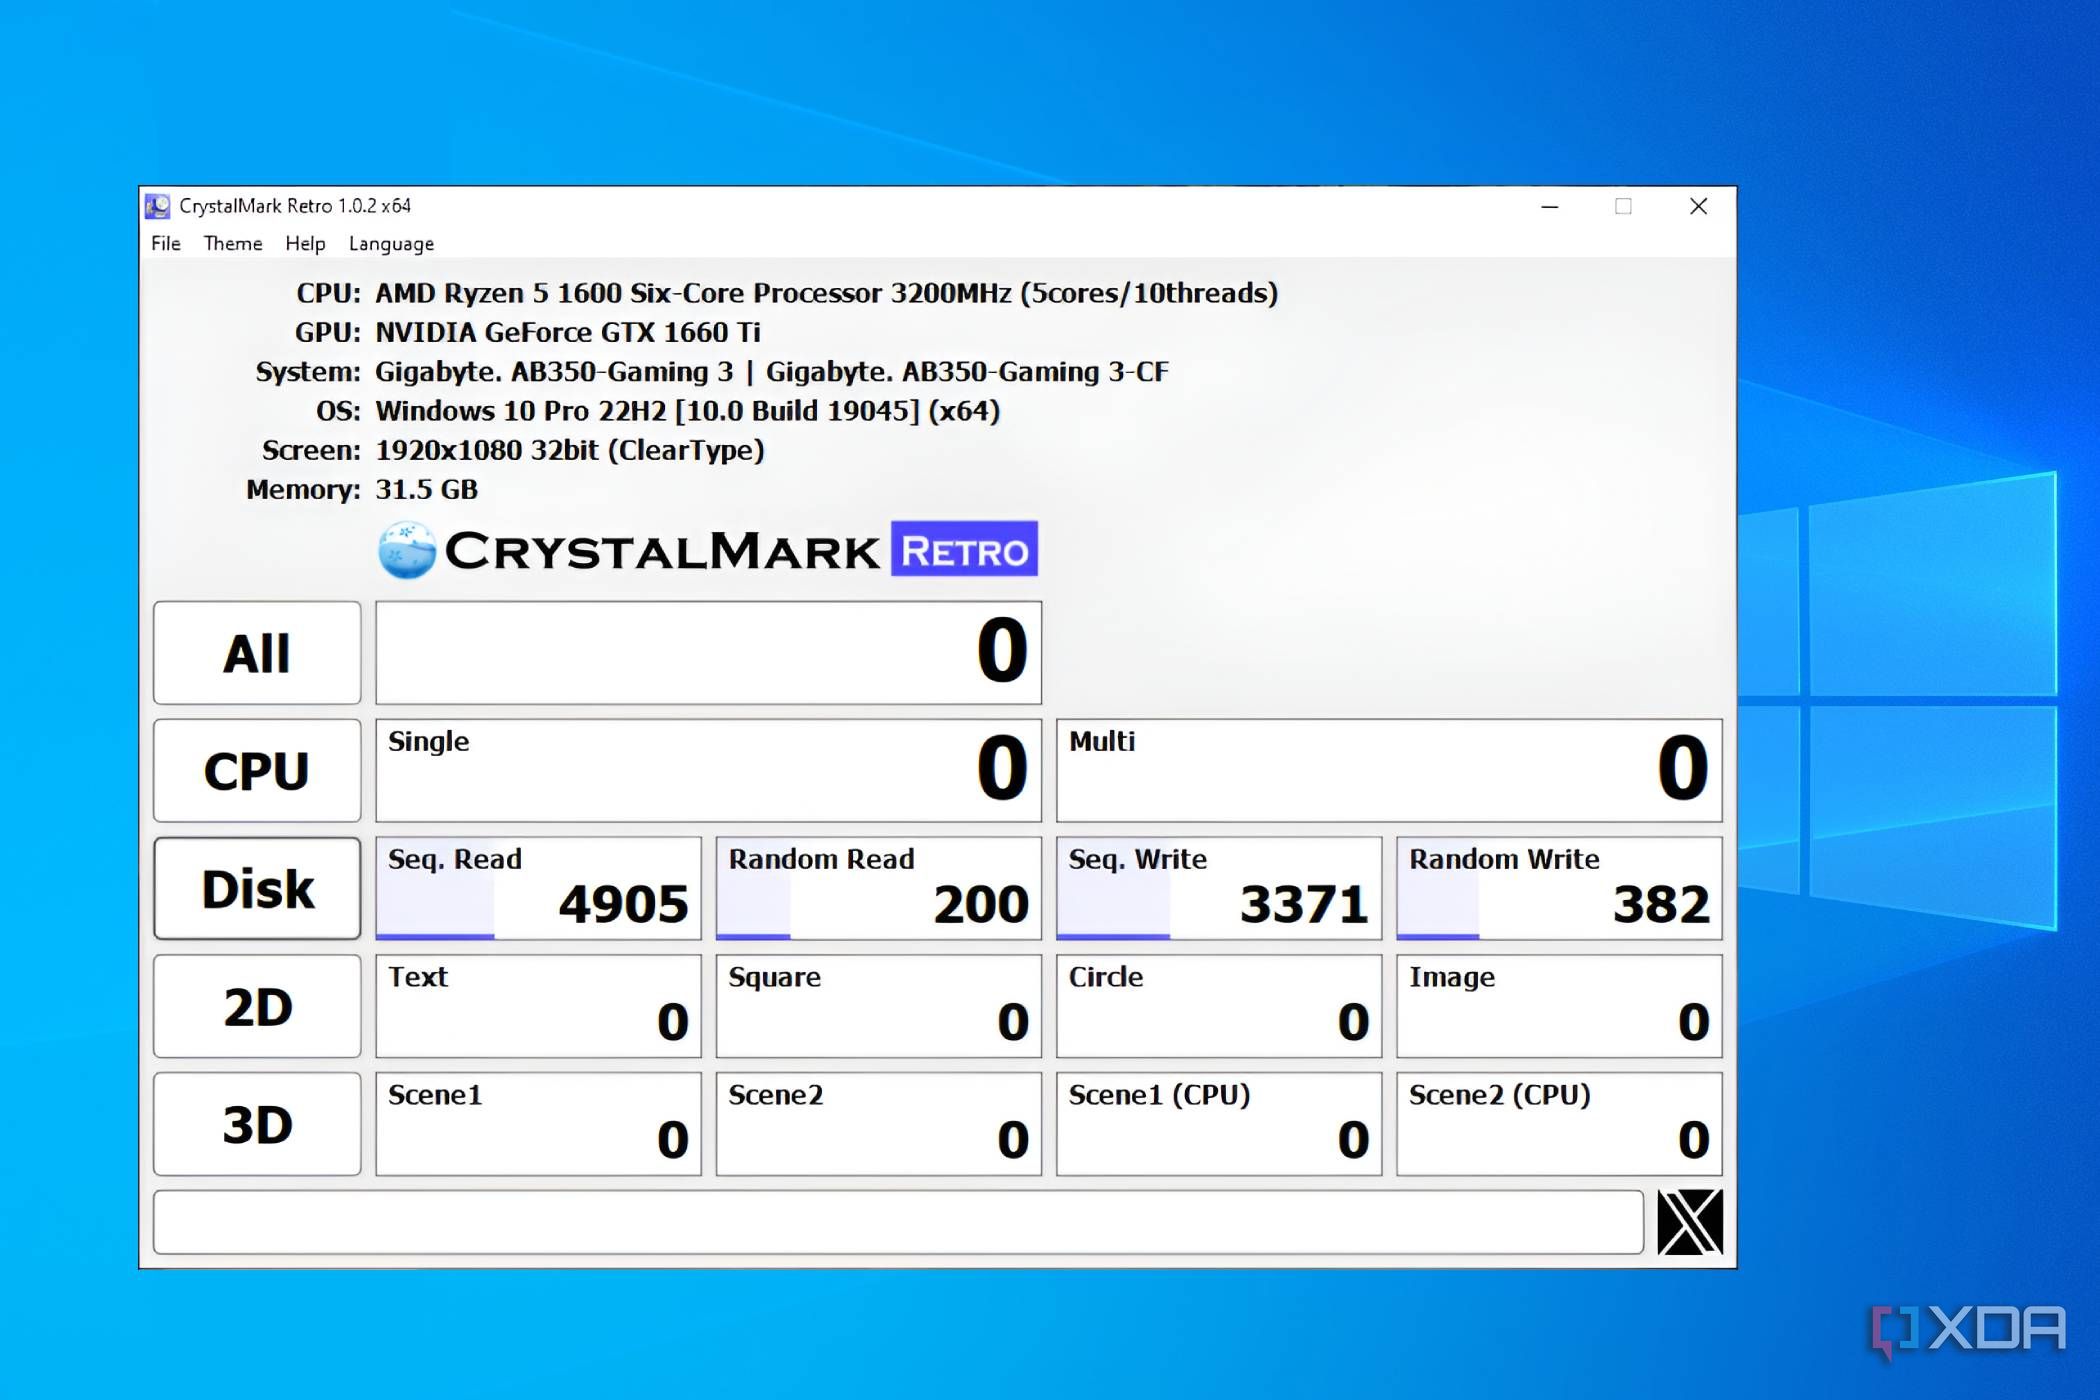Click the Scene1 (CPU) score box
Viewport: 2100px width, 1400px height.
click(x=1219, y=1124)
